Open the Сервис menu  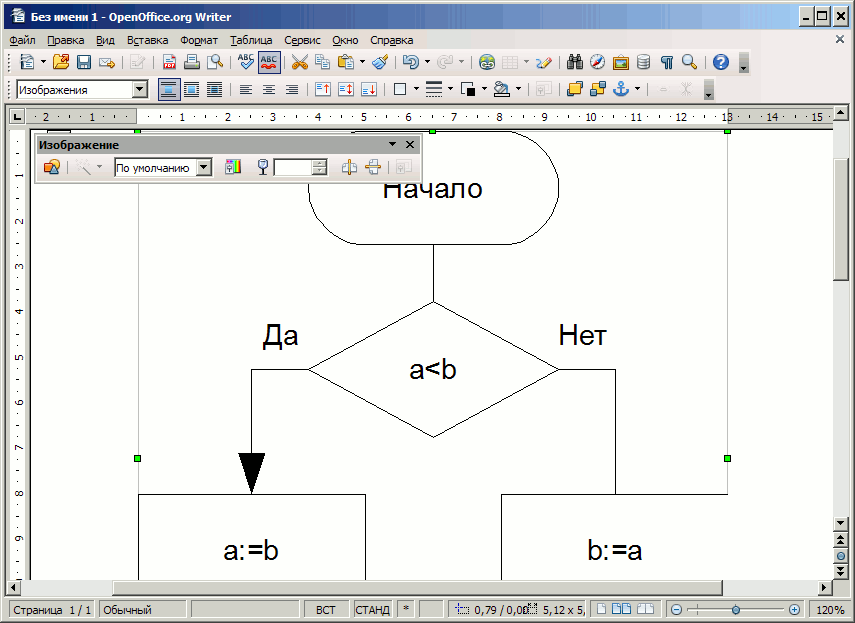[x=302, y=40]
